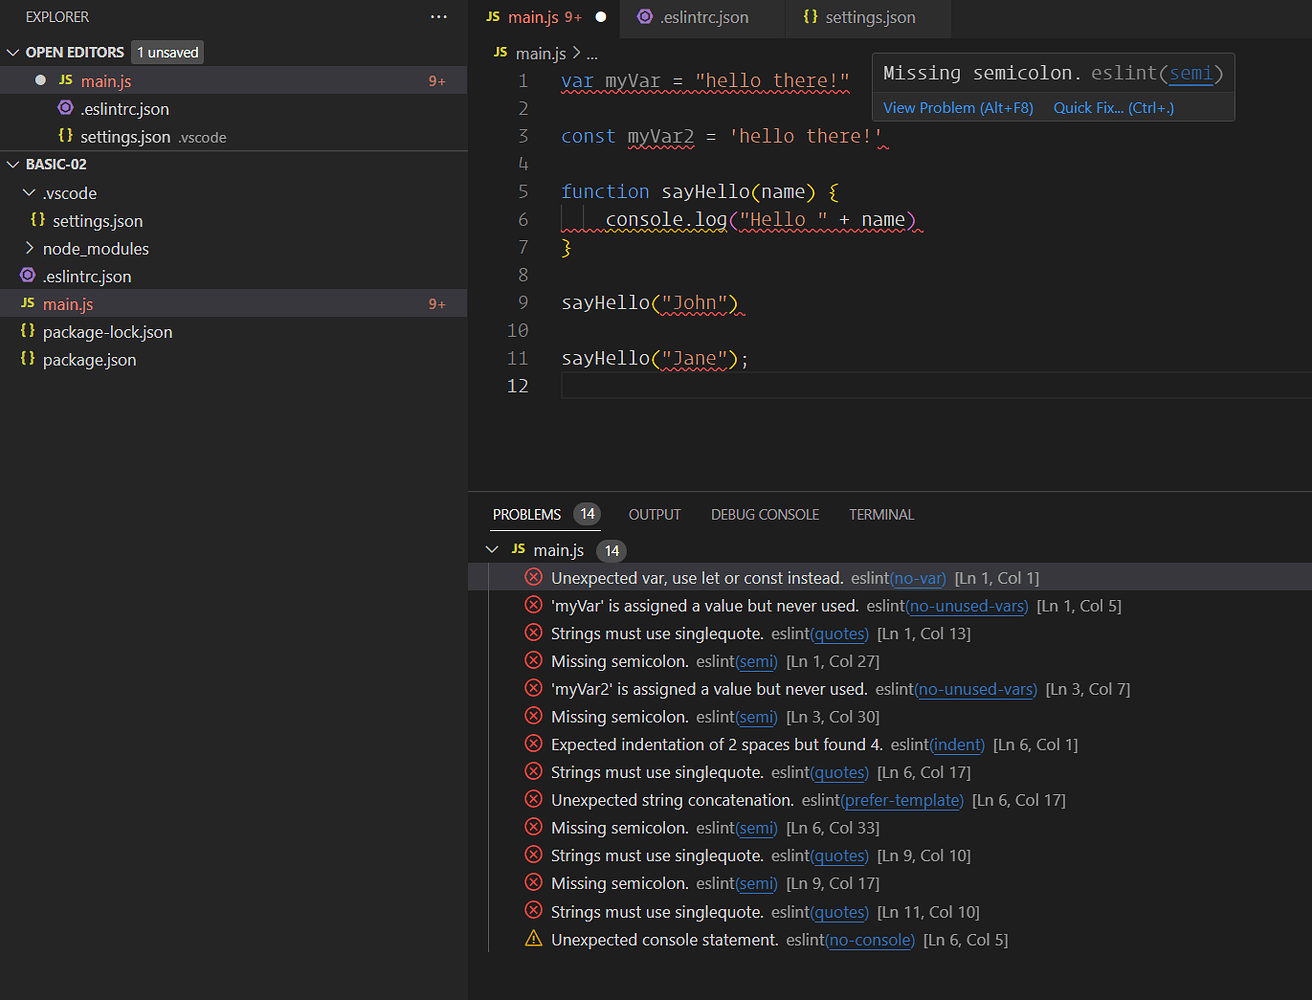1312x1000 pixels.
Task: Click the ESLint icon on the .eslintrc.json tab
Action: pos(645,17)
